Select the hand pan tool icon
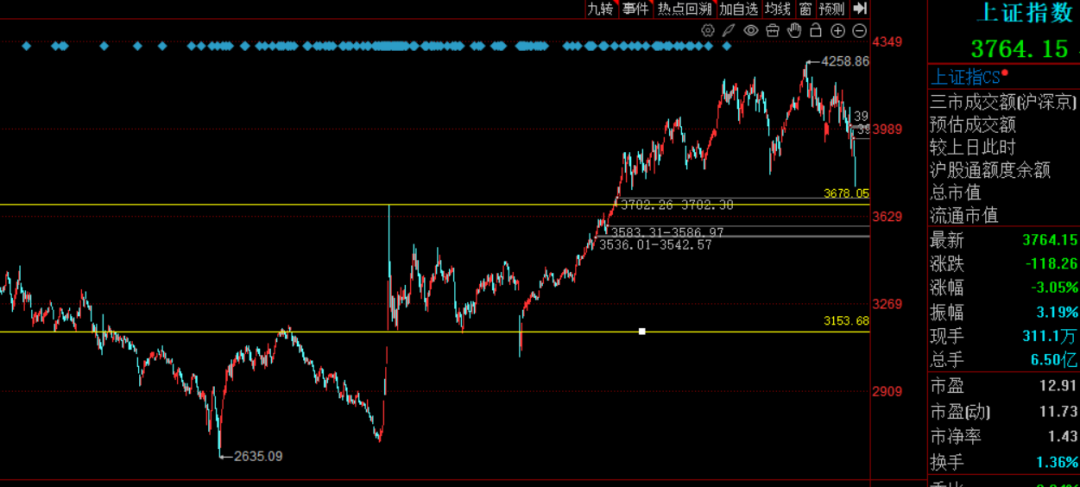Image resolution: width=1080 pixels, height=487 pixels. point(794,30)
